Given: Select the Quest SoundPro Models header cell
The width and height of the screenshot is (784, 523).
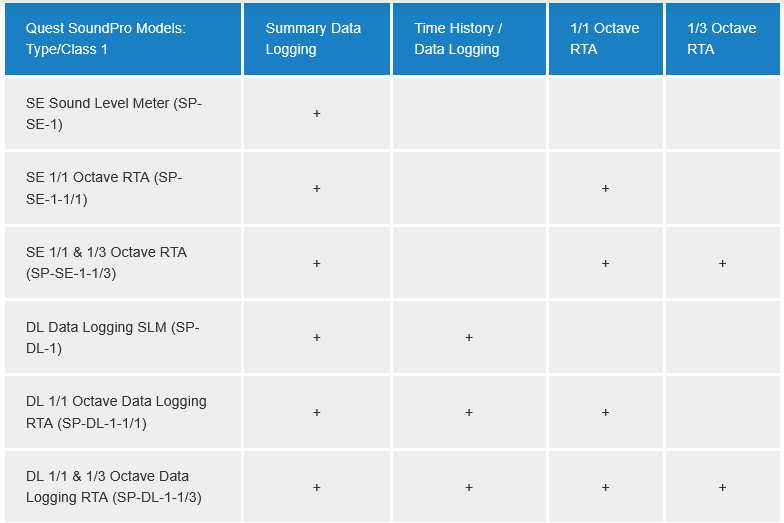Looking at the screenshot, I should pos(106,39).
